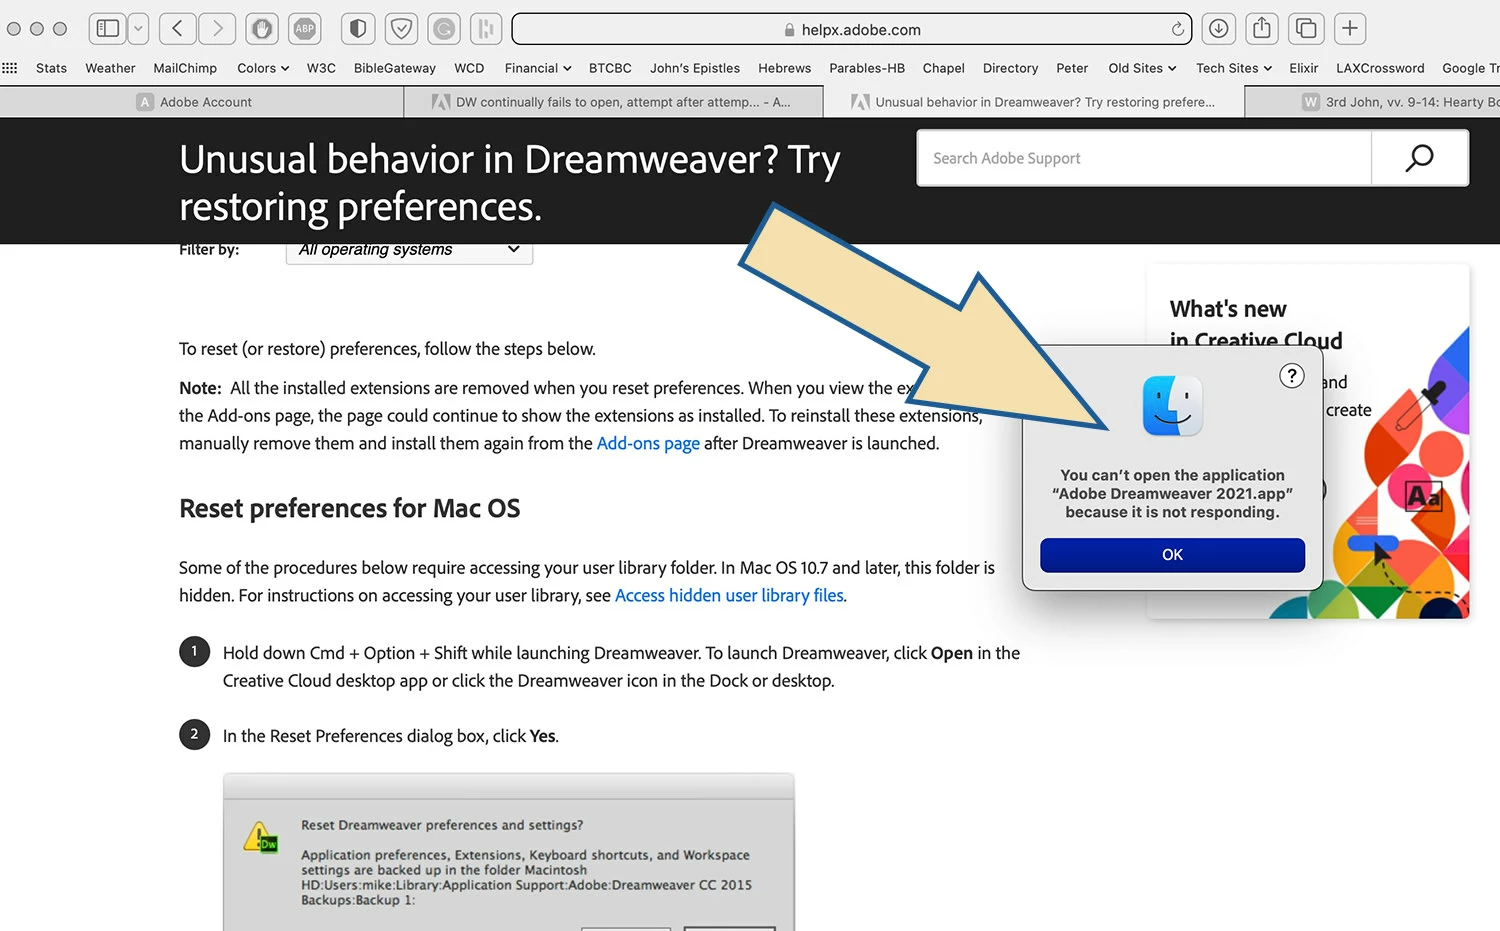Click the Reset preferences for Mac OS heading
Screen dimensions: 1500x931
(x=350, y=508)
